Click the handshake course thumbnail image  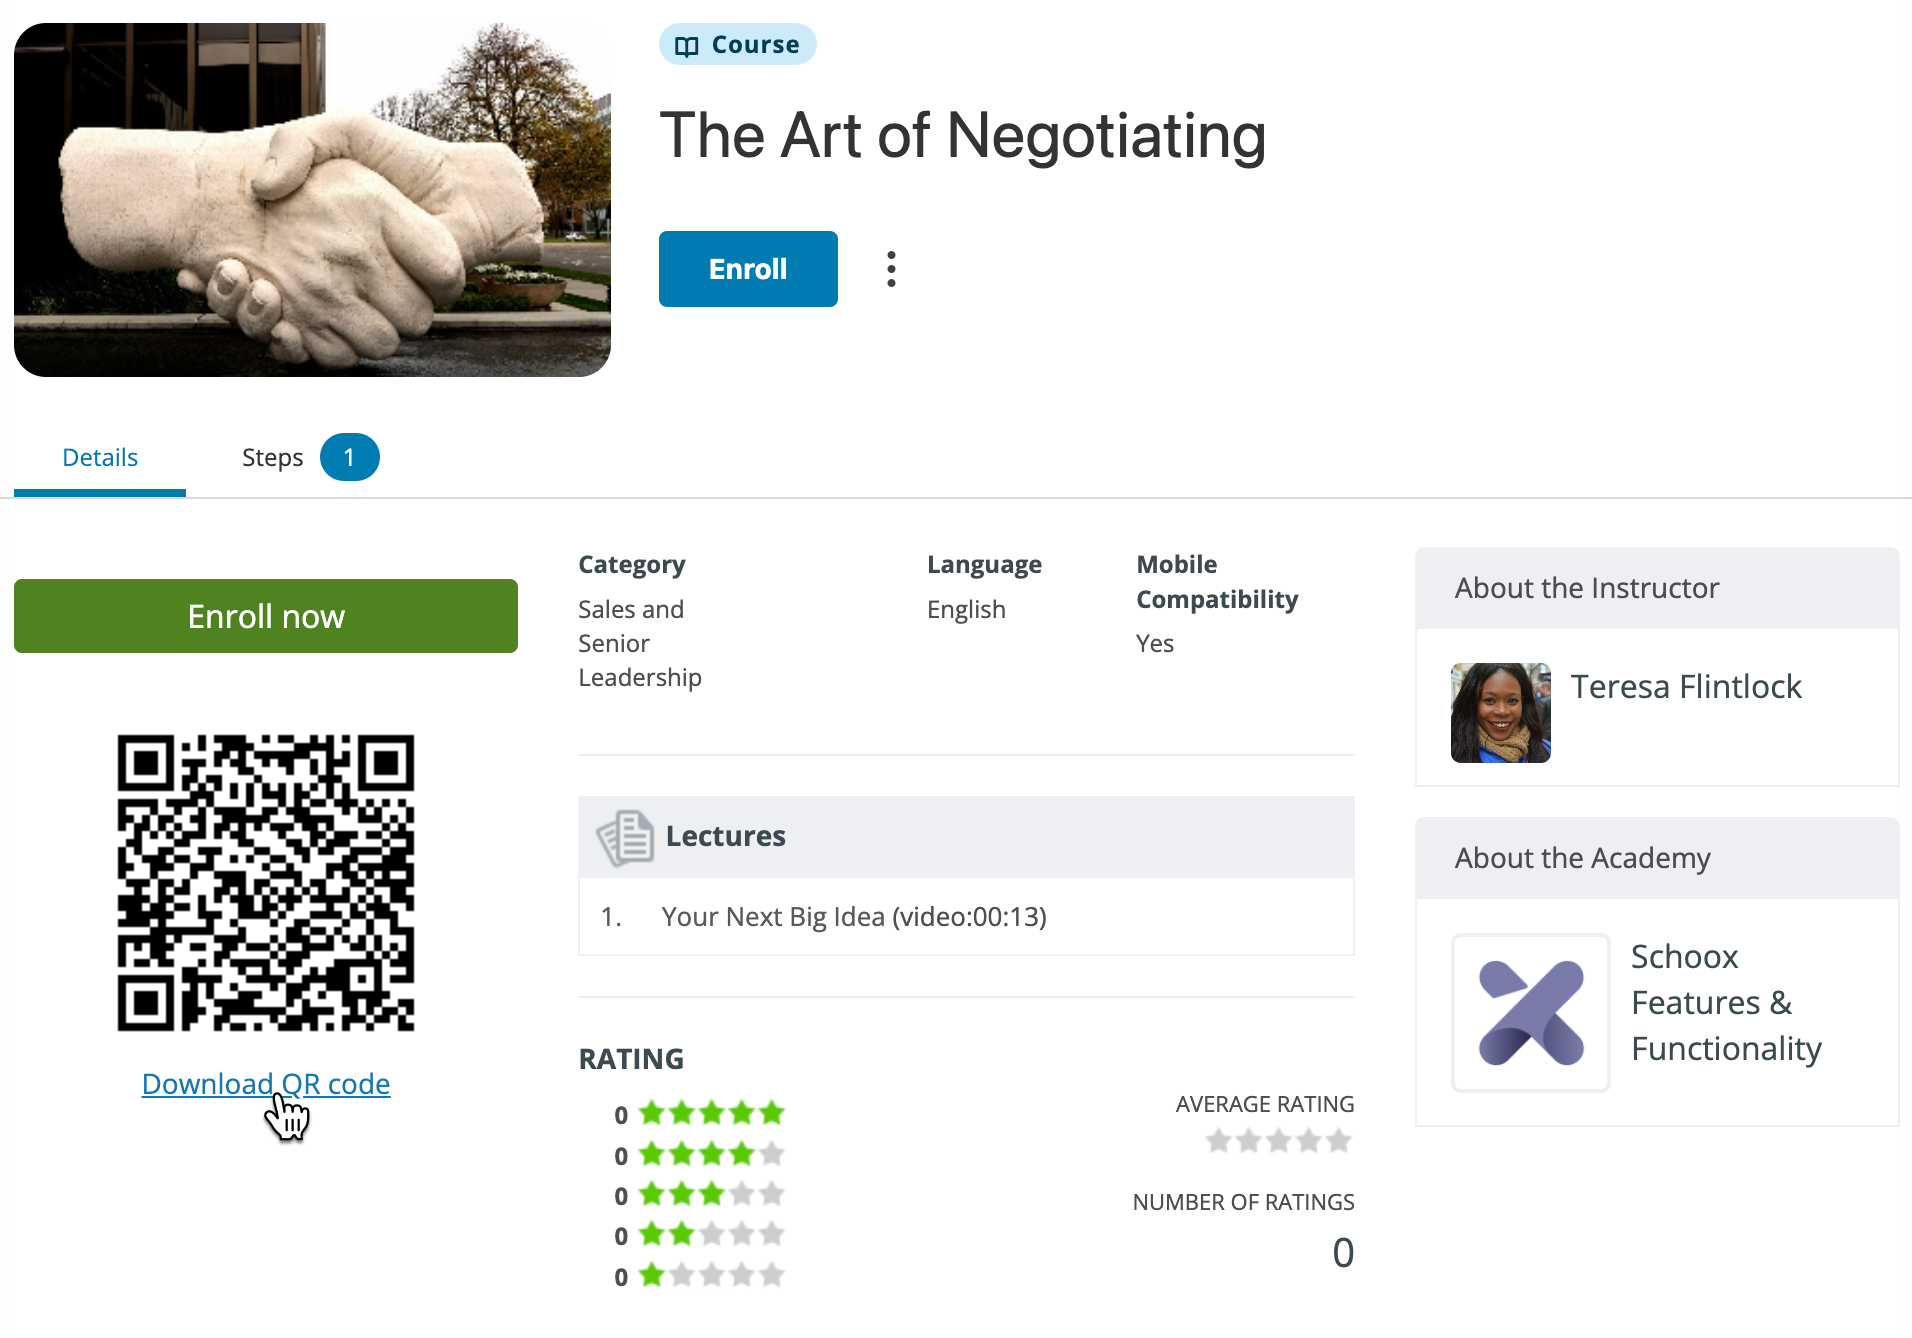tap(312, 200)
